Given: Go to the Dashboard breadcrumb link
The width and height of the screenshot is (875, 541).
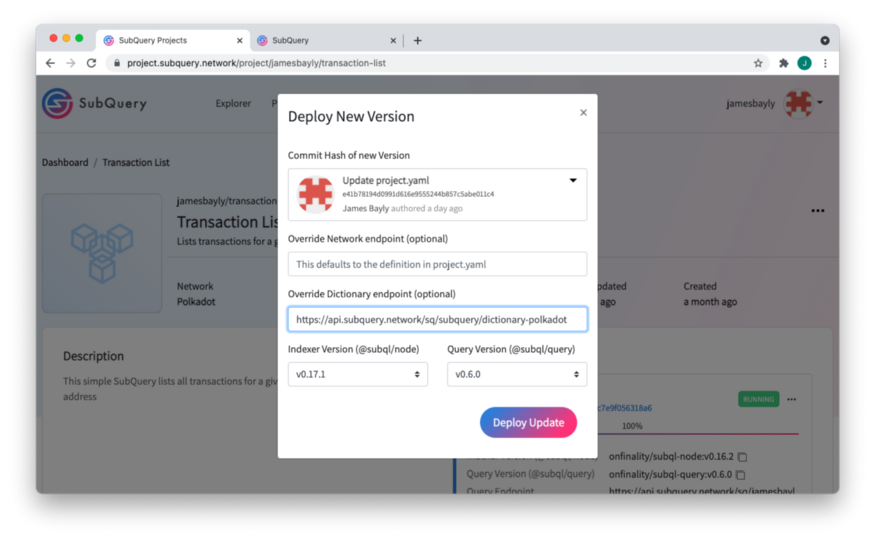Looking at the screenshot, I should click(65, 162).
